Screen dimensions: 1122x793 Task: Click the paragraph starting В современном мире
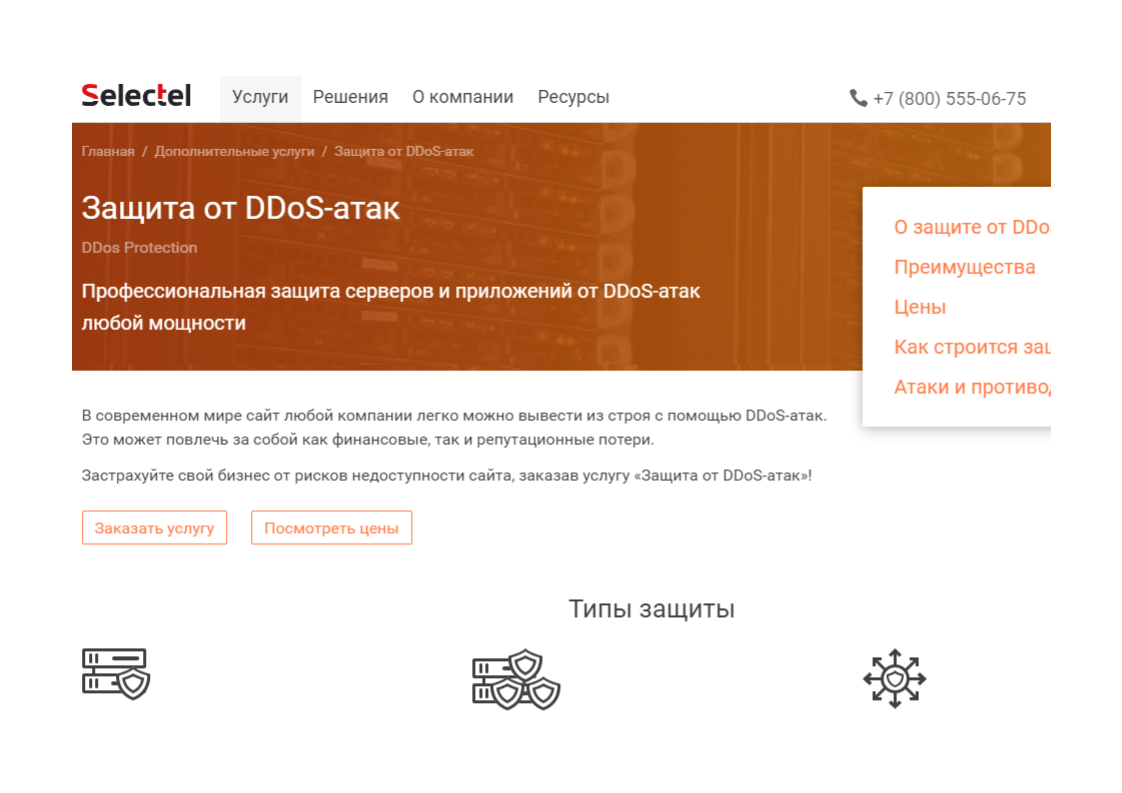click(x=454, y=427)
